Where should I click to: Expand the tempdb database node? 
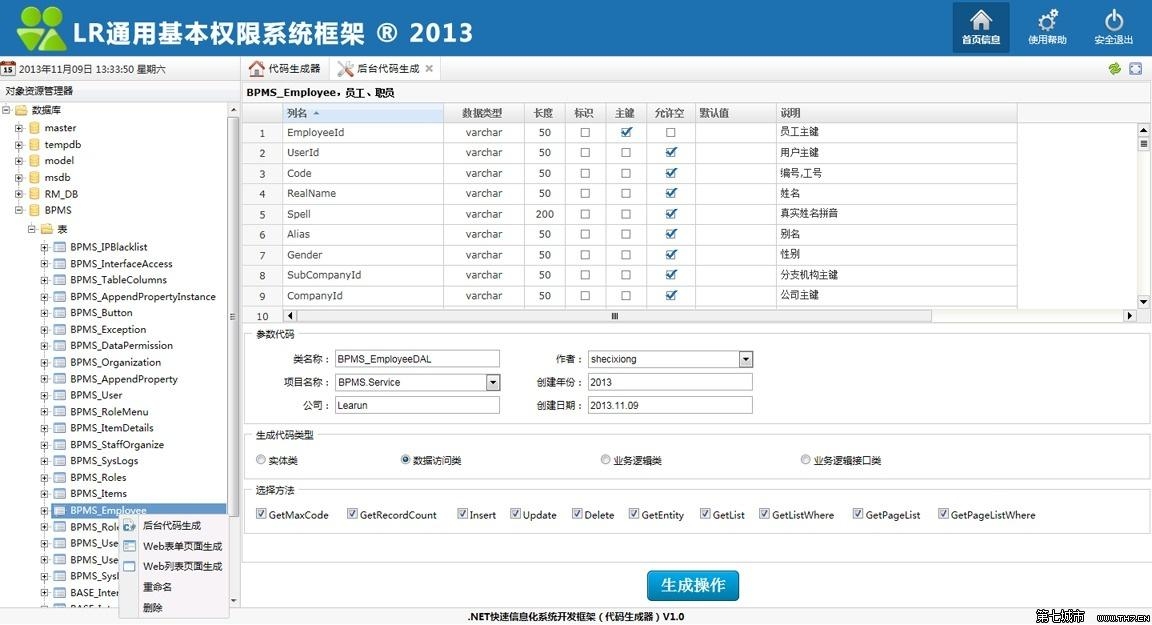click(19, 145)
